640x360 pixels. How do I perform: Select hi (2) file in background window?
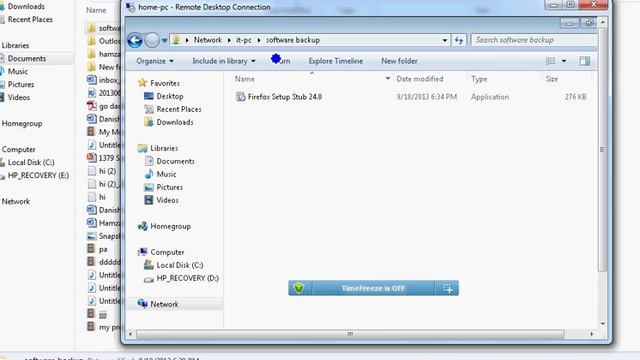click(x=107, y=171)
